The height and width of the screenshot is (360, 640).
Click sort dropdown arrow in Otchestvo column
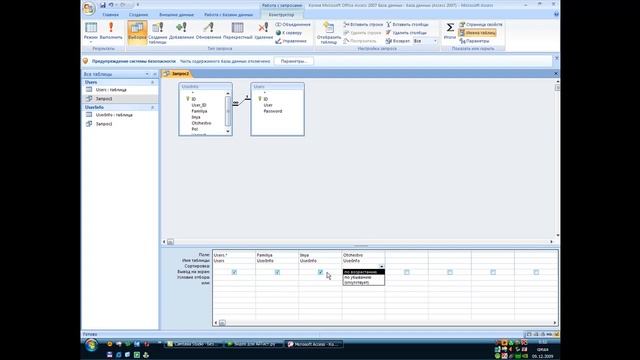click(x=382, y=266)
